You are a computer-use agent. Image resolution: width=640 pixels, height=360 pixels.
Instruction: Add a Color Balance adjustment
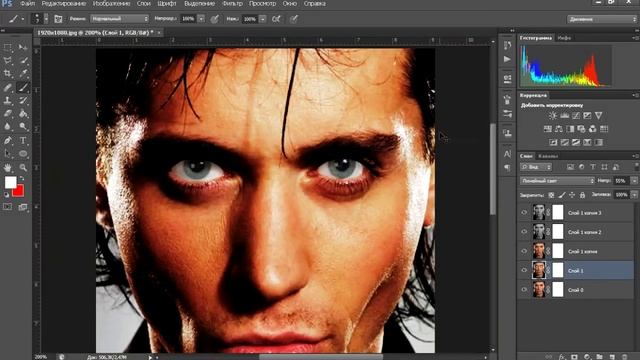tap(559, 129)
